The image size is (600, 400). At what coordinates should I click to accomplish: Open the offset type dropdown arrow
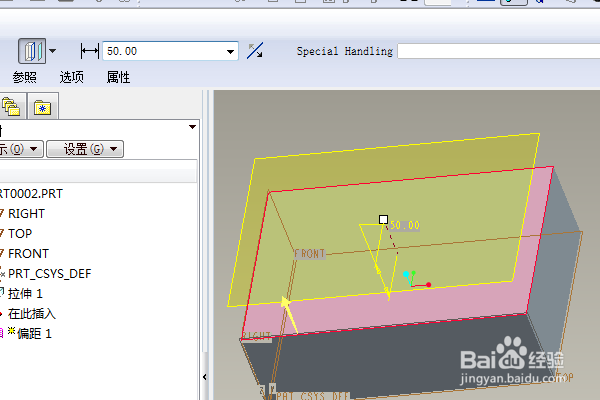point(52,51)
